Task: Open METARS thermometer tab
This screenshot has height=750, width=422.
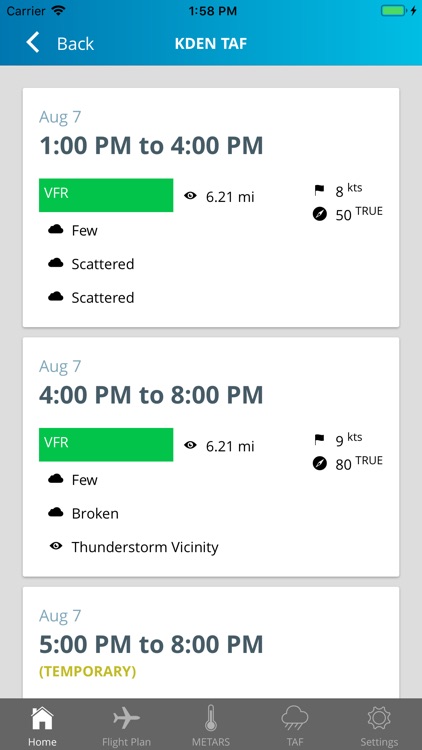Action: pyautogui.click(x=211, y=725)
